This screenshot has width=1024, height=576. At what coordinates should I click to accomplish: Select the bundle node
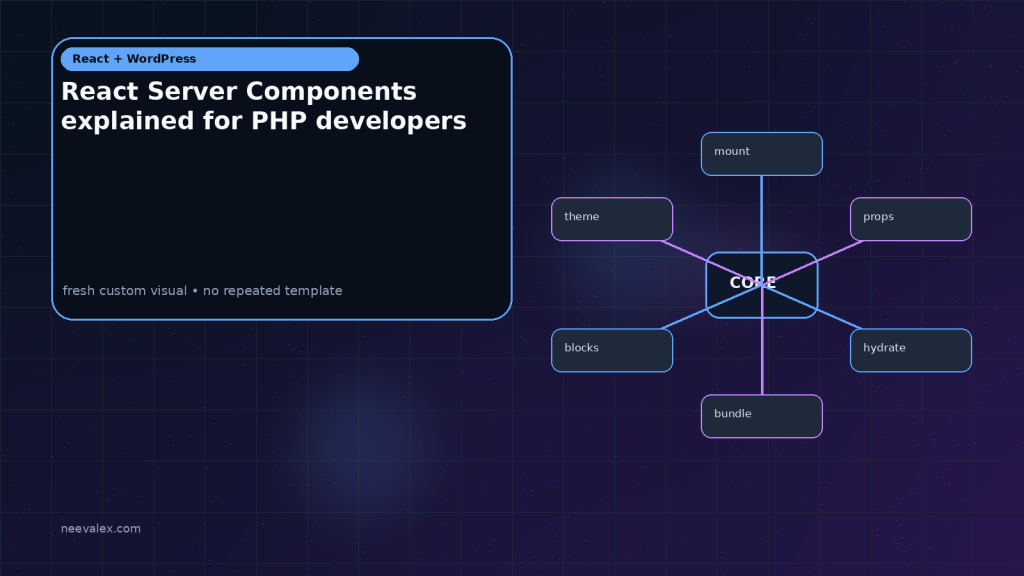(761, 416)
